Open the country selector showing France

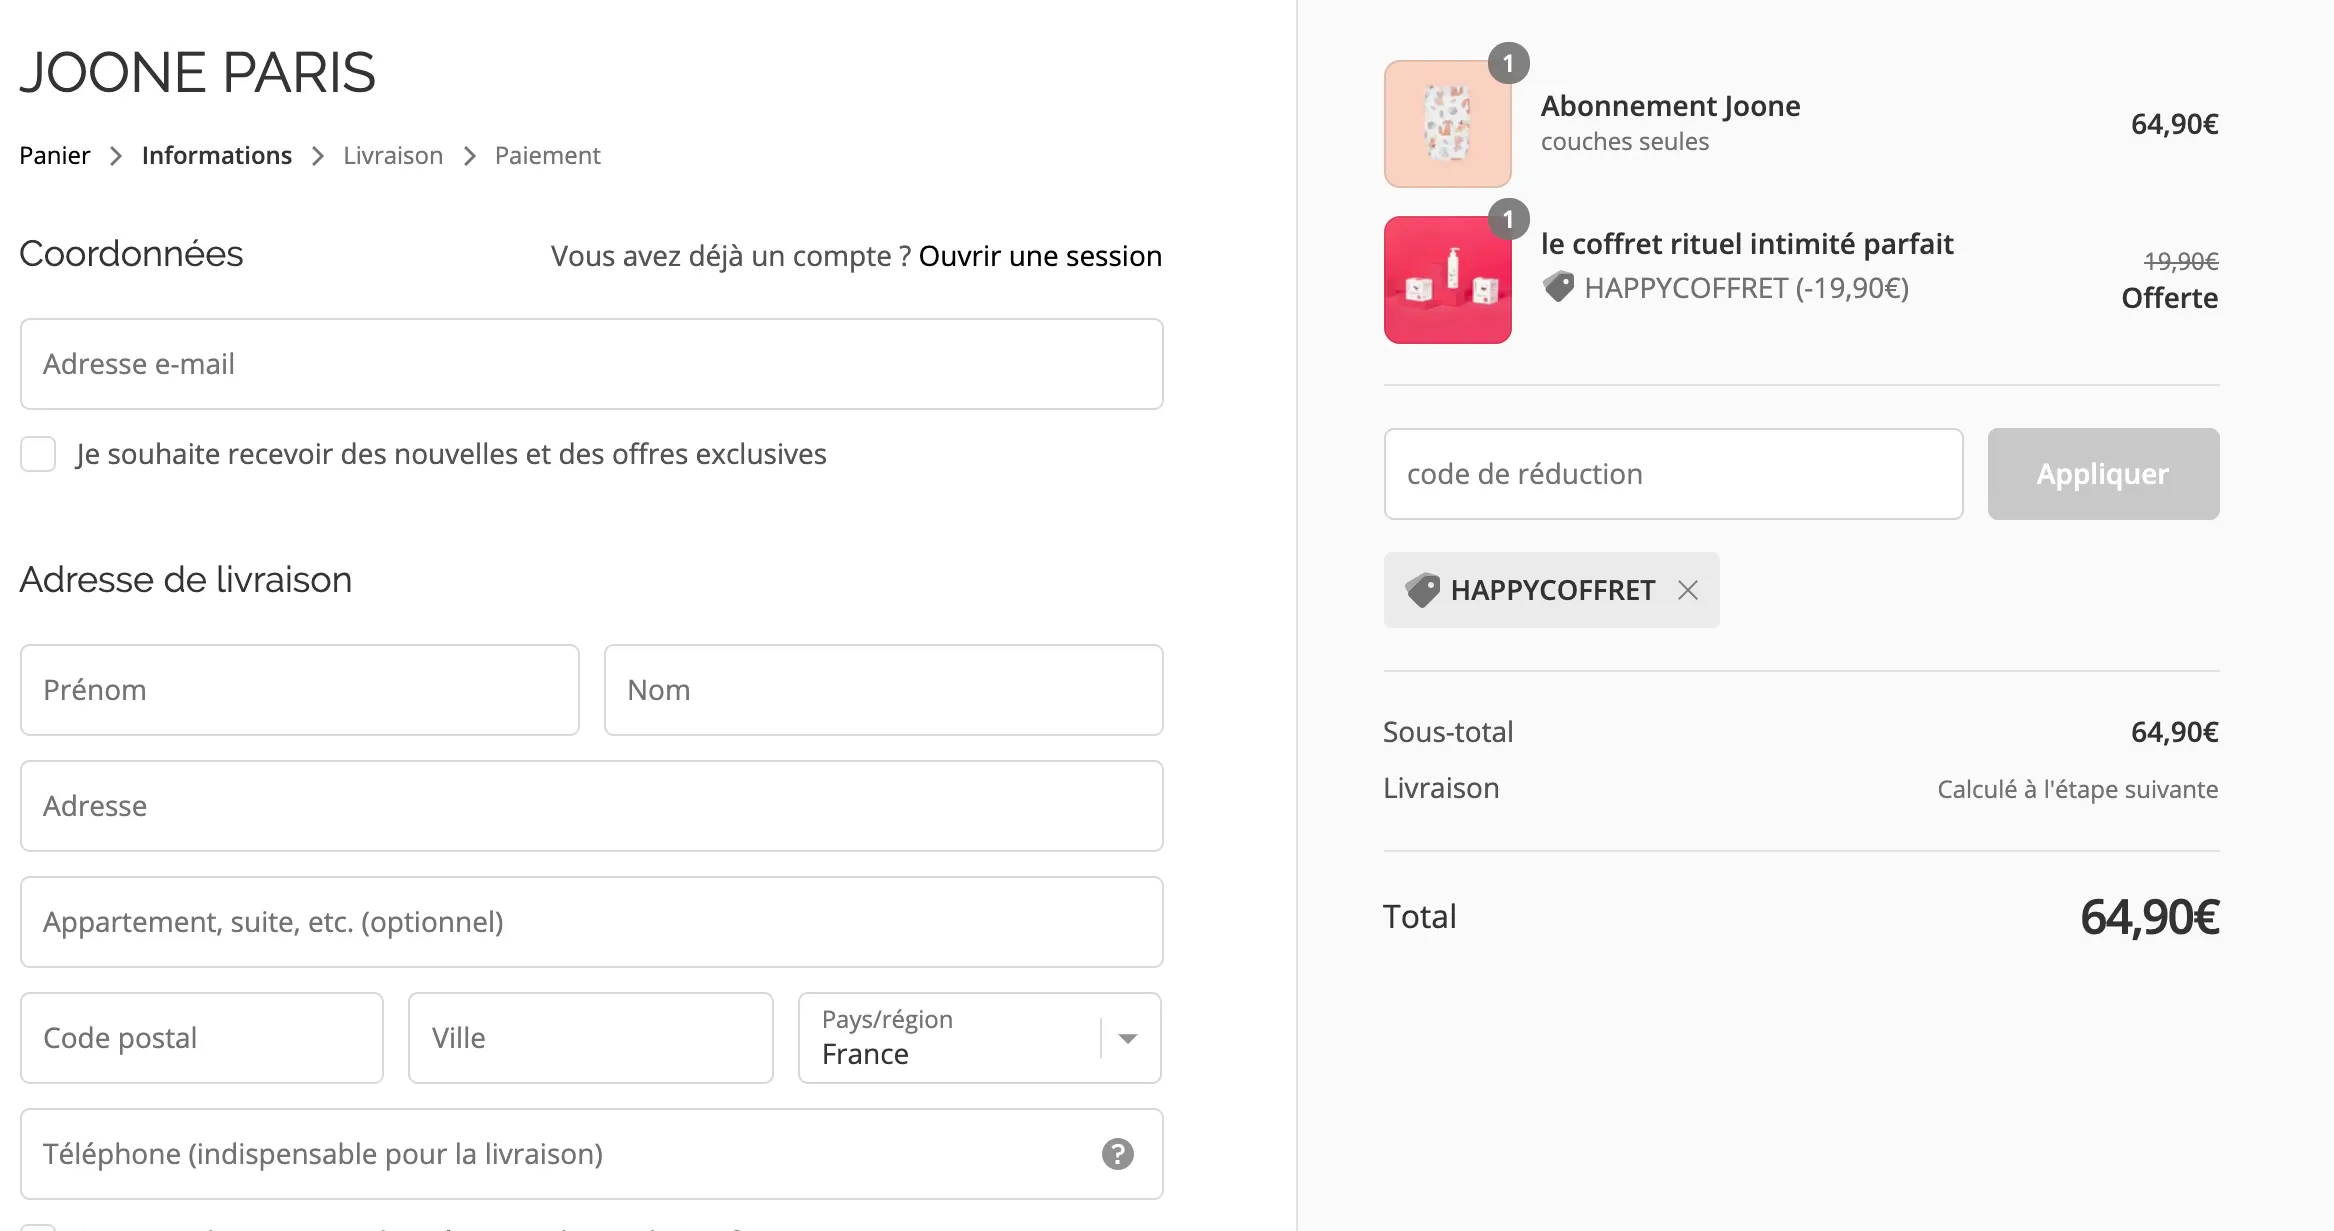[980, 1038]
